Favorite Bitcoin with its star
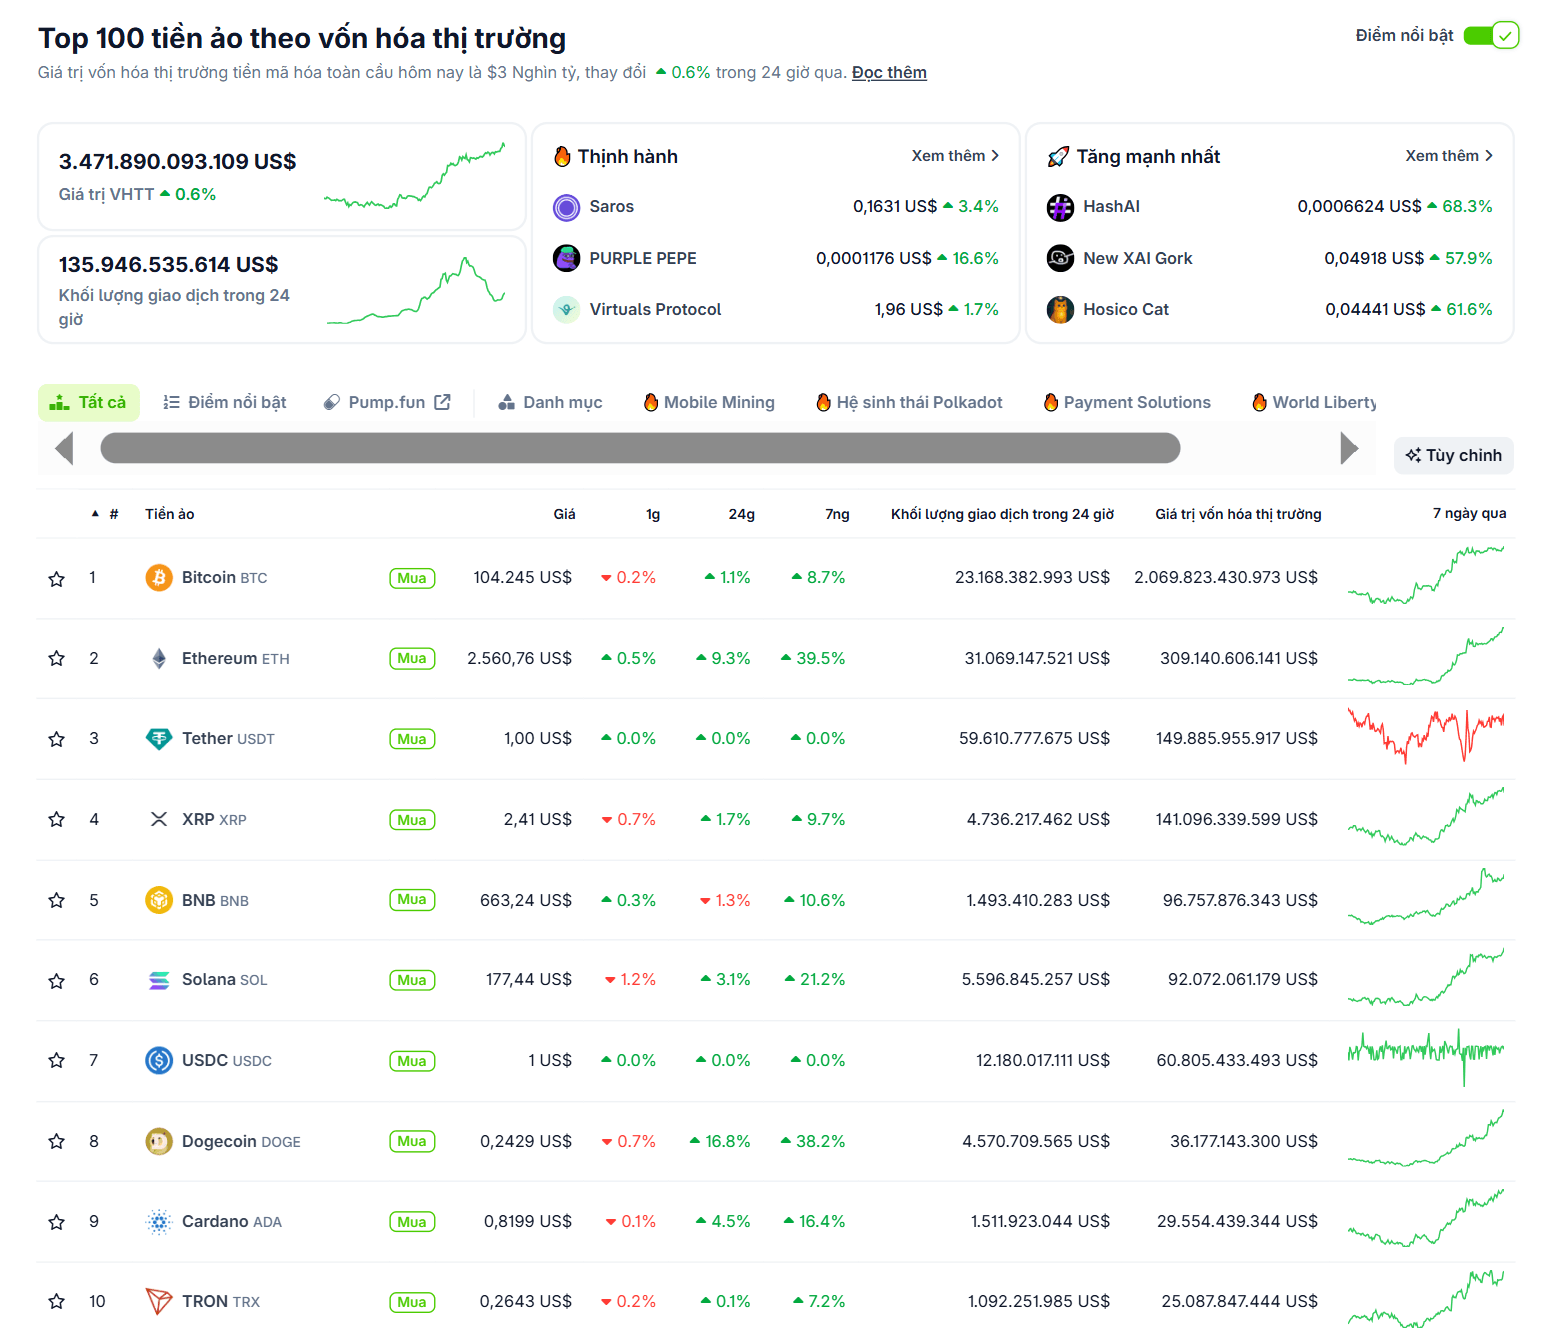 (57, 579)
